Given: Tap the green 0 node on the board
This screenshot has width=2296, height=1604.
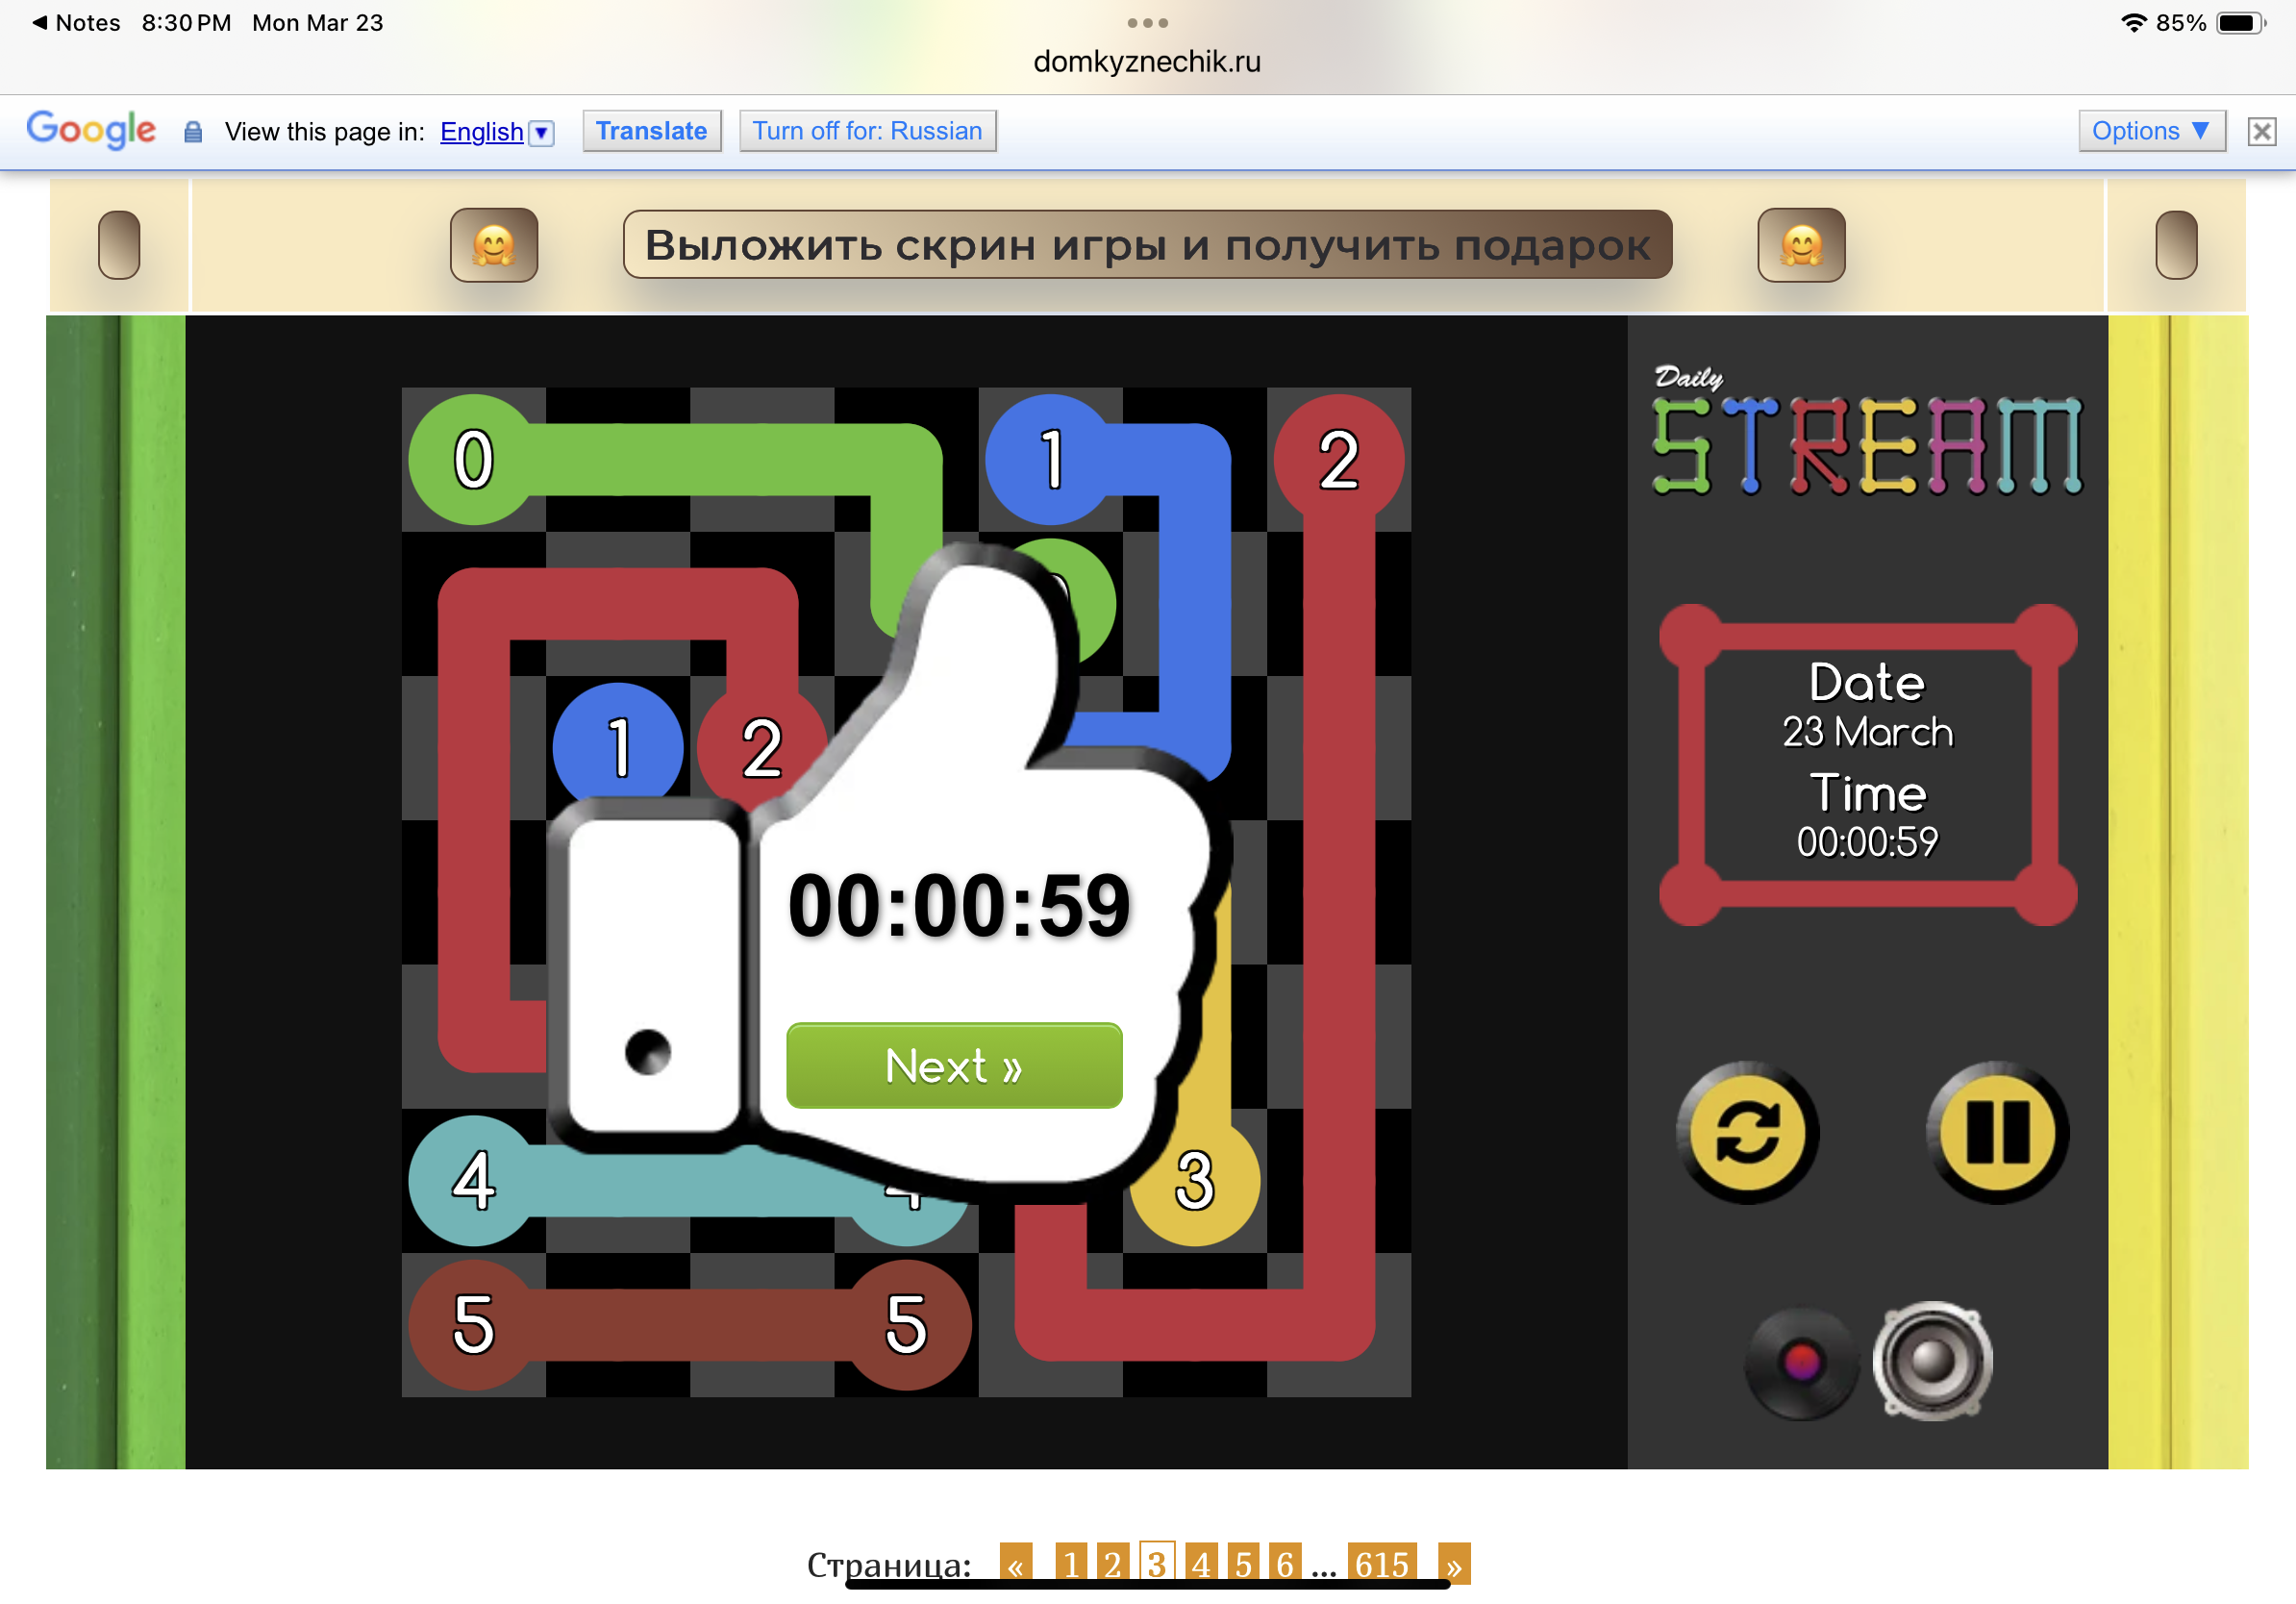Looking at the screenshot, I should click(474, 460).
